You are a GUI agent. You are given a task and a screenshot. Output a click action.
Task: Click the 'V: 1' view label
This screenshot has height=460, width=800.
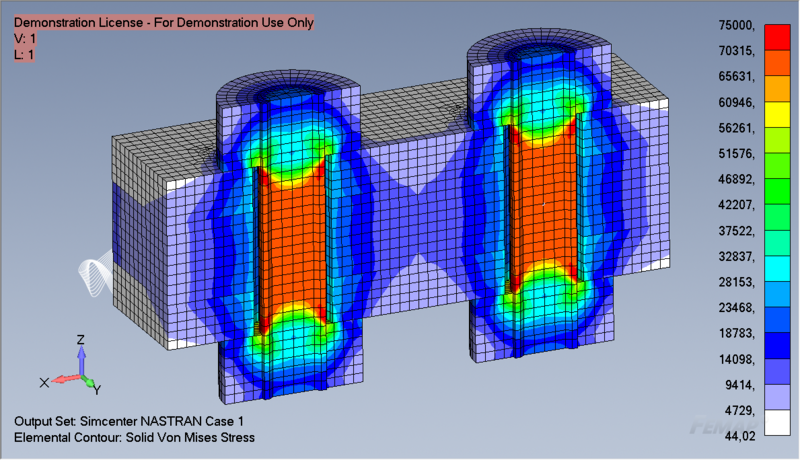[25, 38]
